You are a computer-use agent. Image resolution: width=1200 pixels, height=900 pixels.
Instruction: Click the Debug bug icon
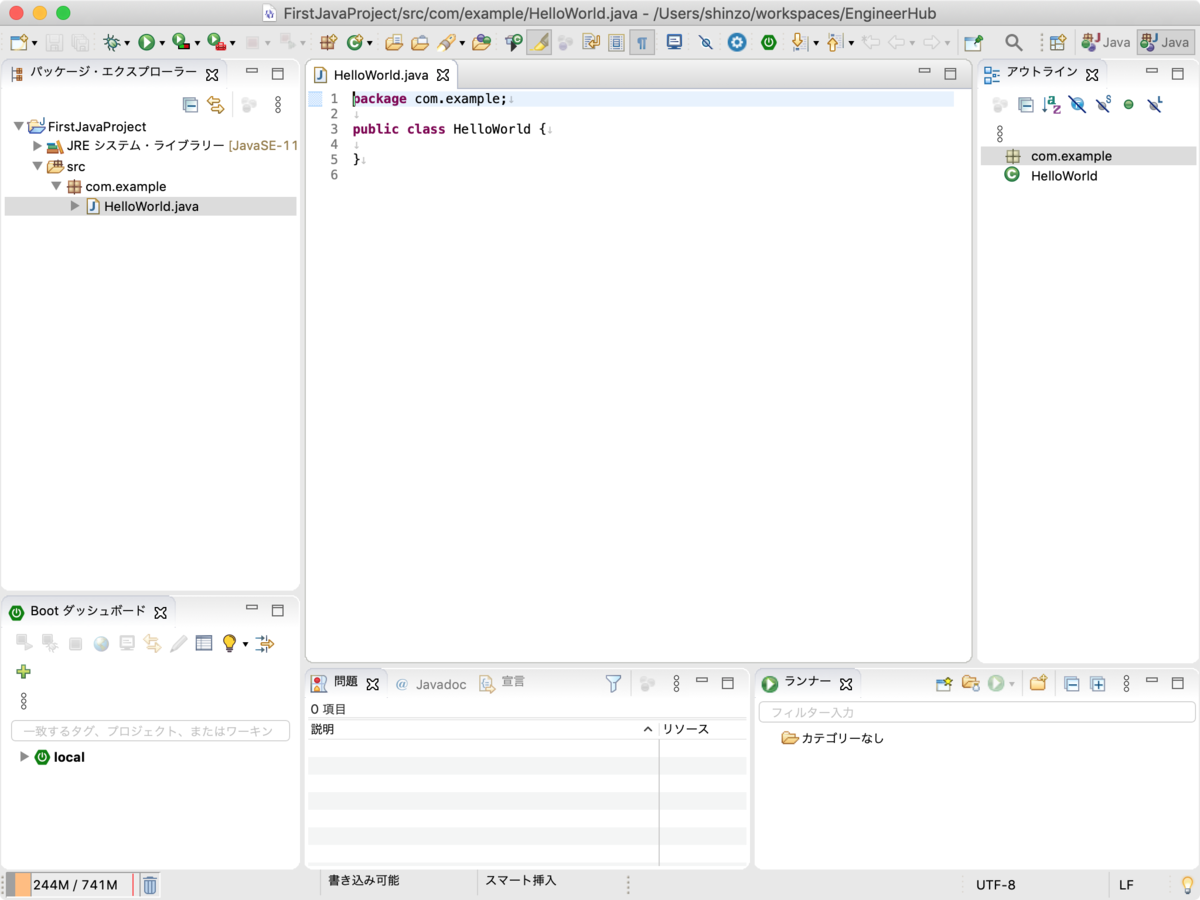(113, 42)
